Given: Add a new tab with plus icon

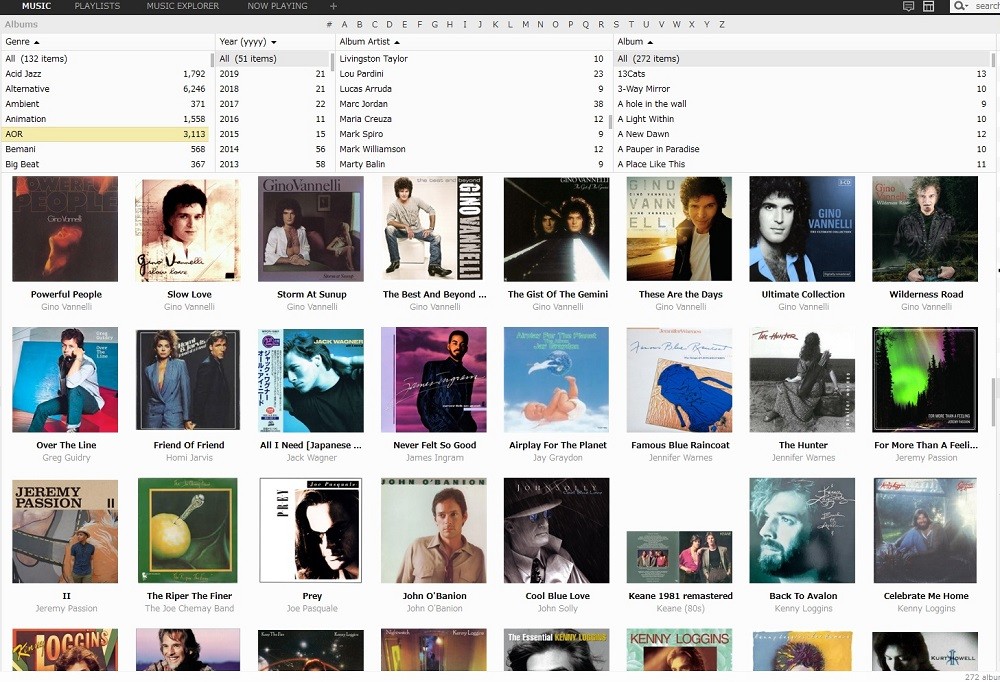Looking at the screenshot, I should 333,6.
